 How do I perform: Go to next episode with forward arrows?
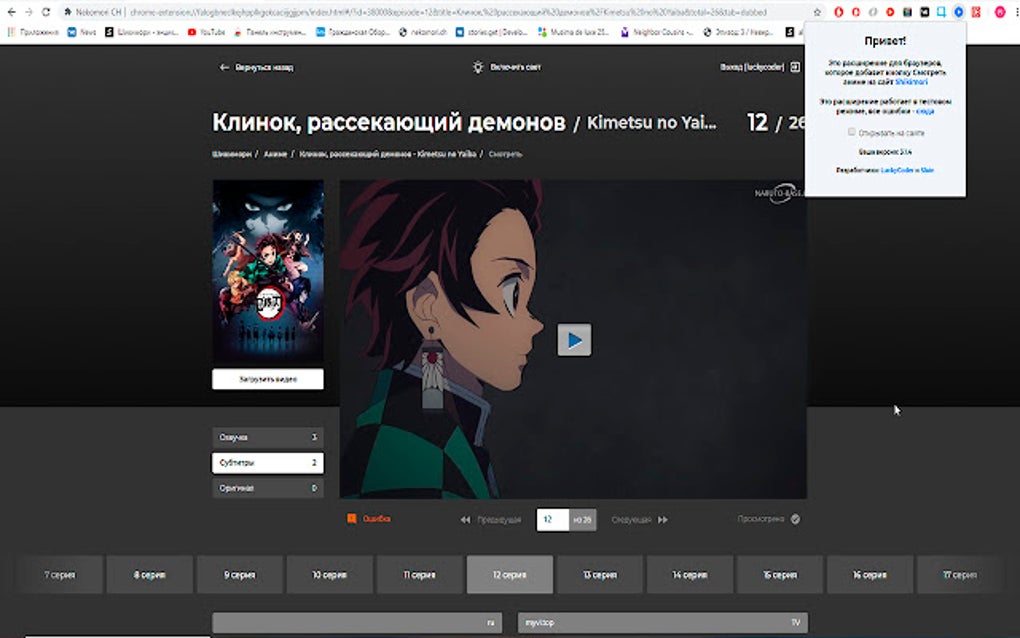coord(663,520)
